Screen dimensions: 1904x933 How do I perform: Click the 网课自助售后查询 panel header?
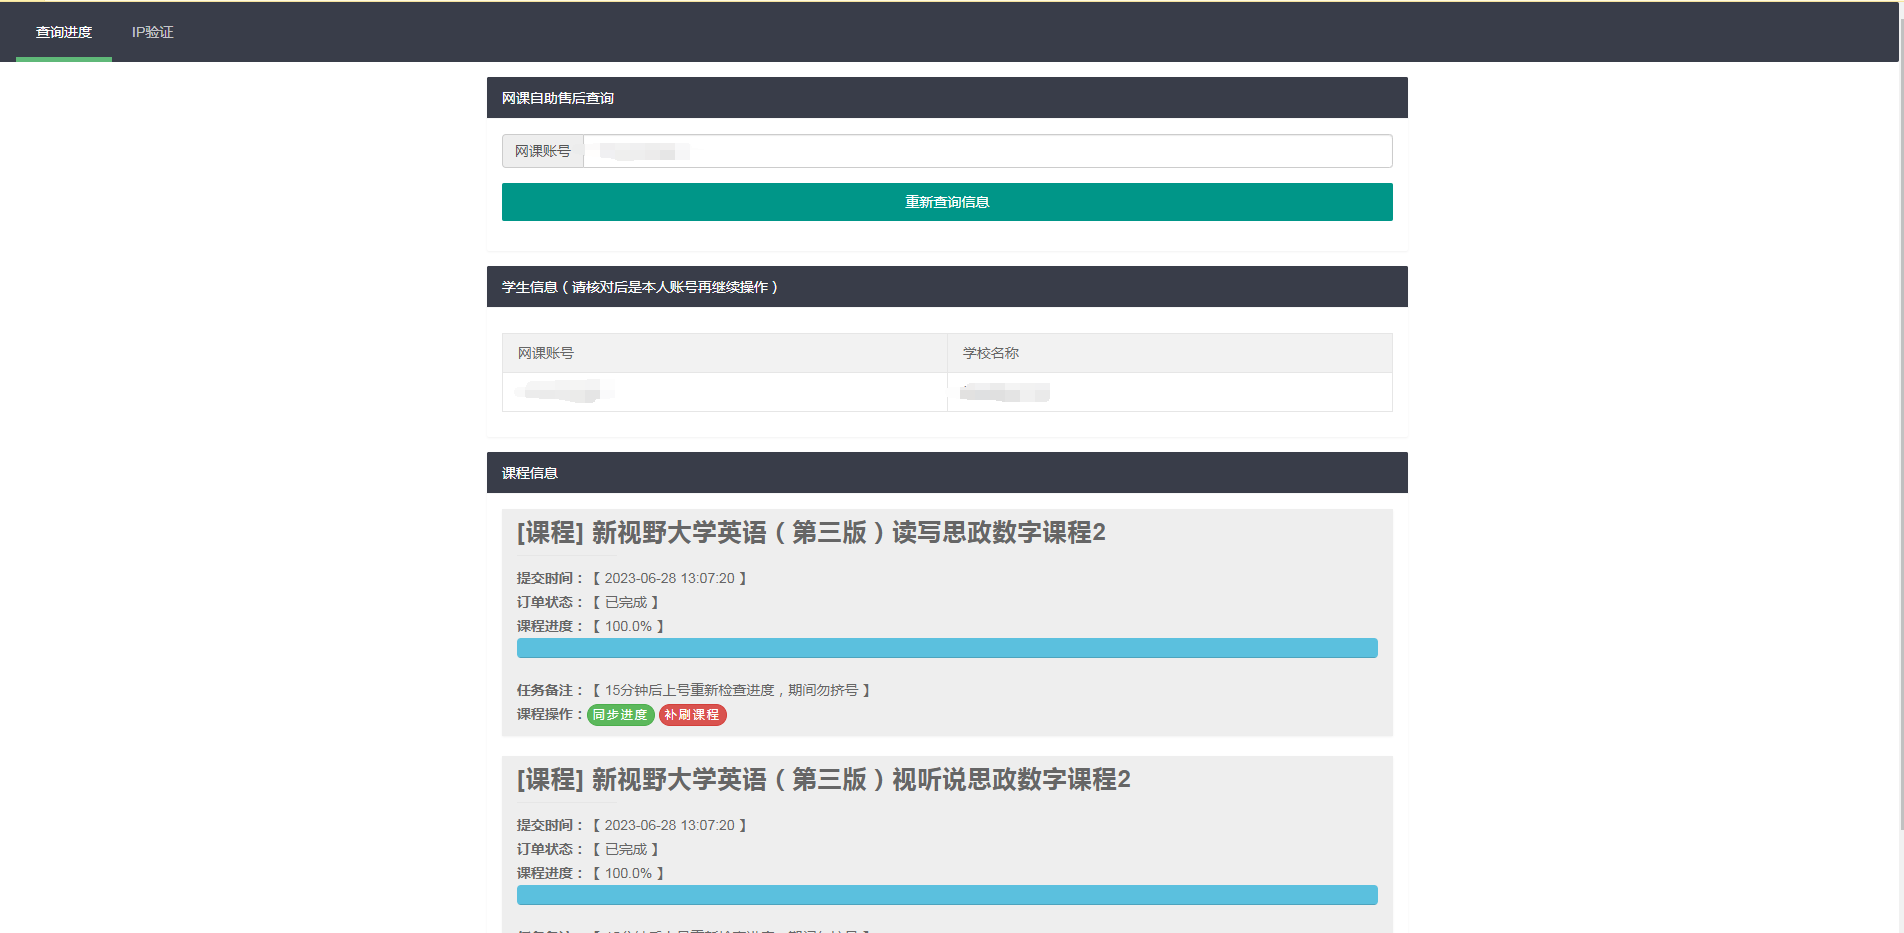click(x=558, y=97)
